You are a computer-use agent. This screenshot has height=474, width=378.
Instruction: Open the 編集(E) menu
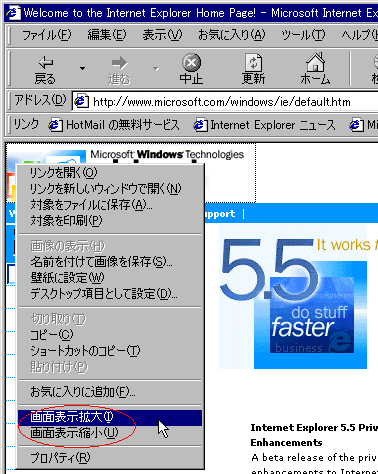click(x=107, y=35)
